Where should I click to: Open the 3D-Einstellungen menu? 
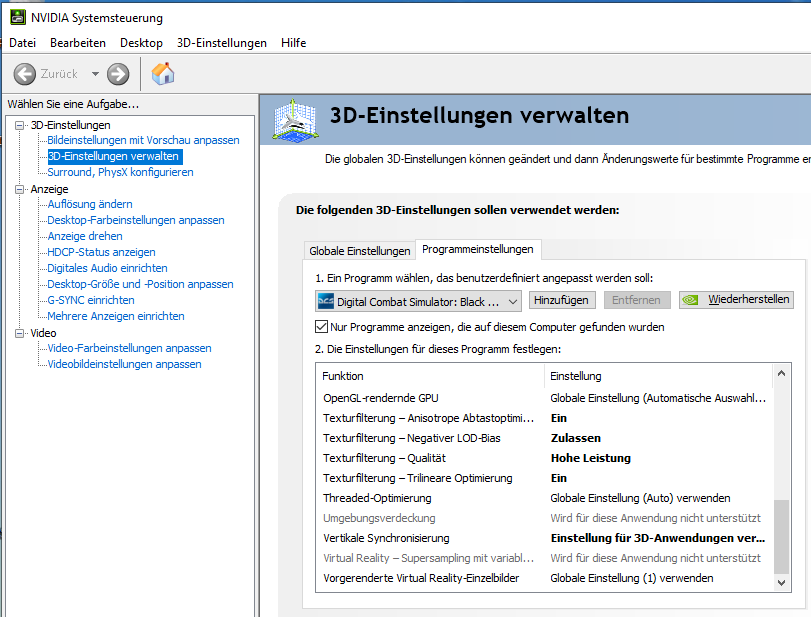[x=222, y=43]
